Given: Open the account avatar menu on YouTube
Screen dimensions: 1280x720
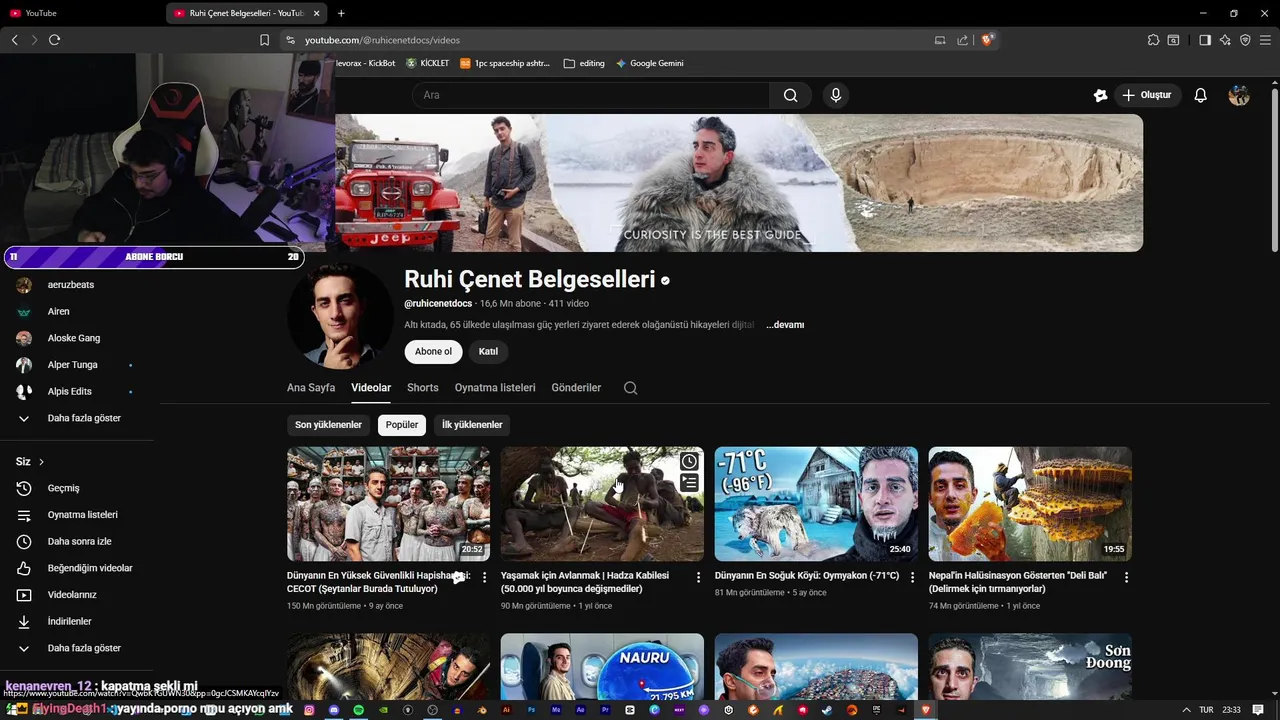Looking at the screenshot, I should tap(1239, 95).
